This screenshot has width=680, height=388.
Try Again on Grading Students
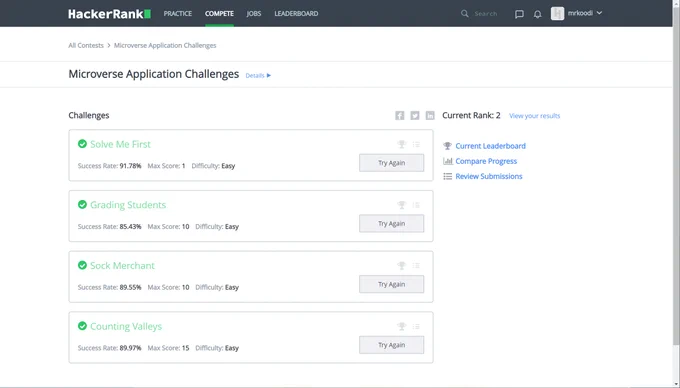point(392,224)
